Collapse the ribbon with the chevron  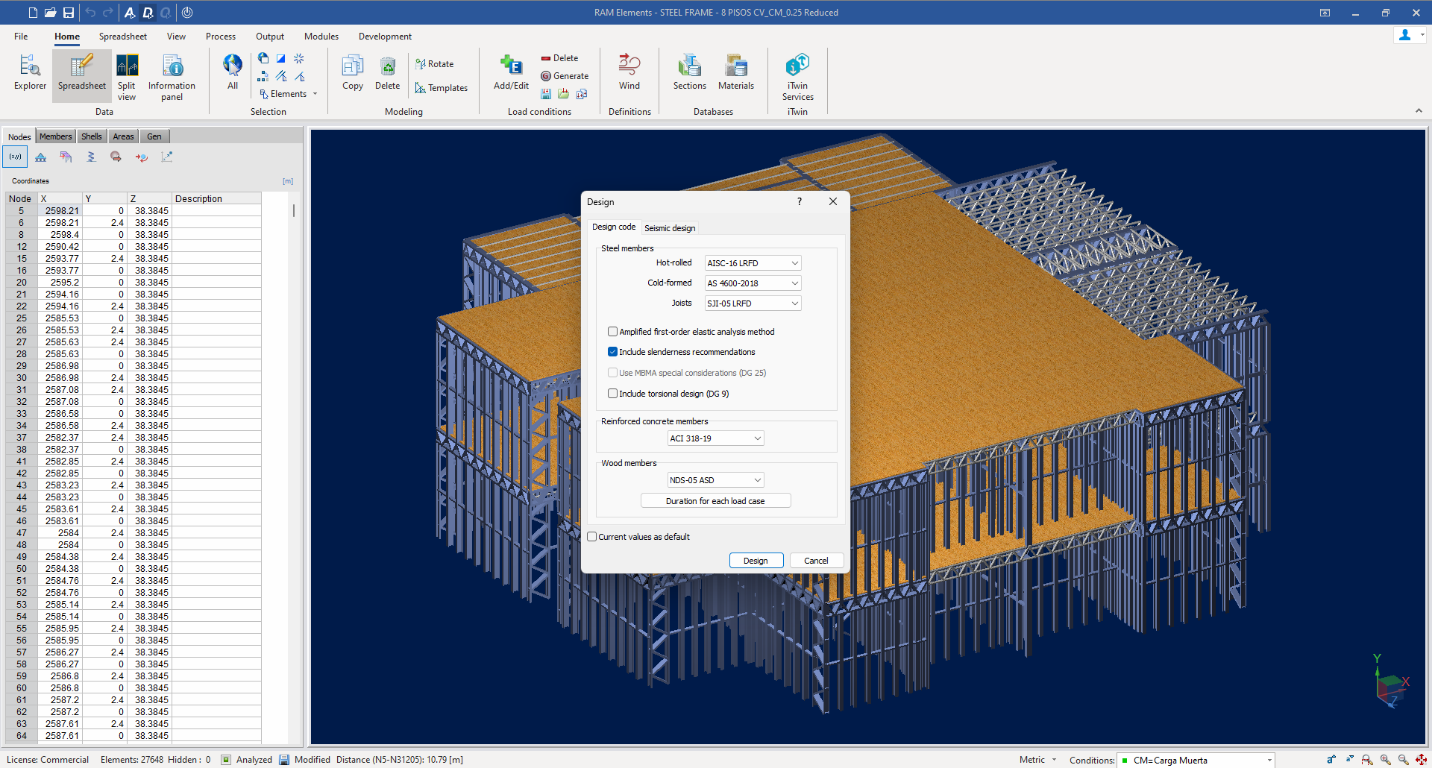pyautogui.click(x=1418, y=111)
